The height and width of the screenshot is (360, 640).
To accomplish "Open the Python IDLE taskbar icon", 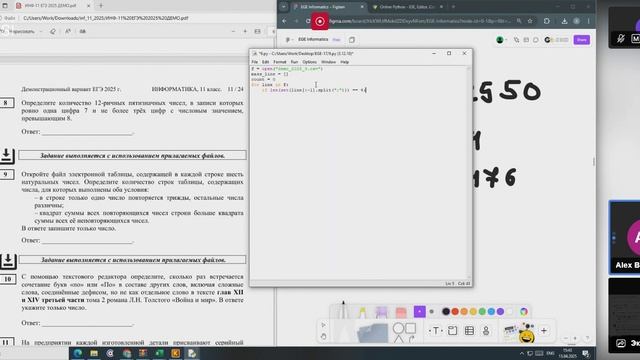I will (192, 353).
